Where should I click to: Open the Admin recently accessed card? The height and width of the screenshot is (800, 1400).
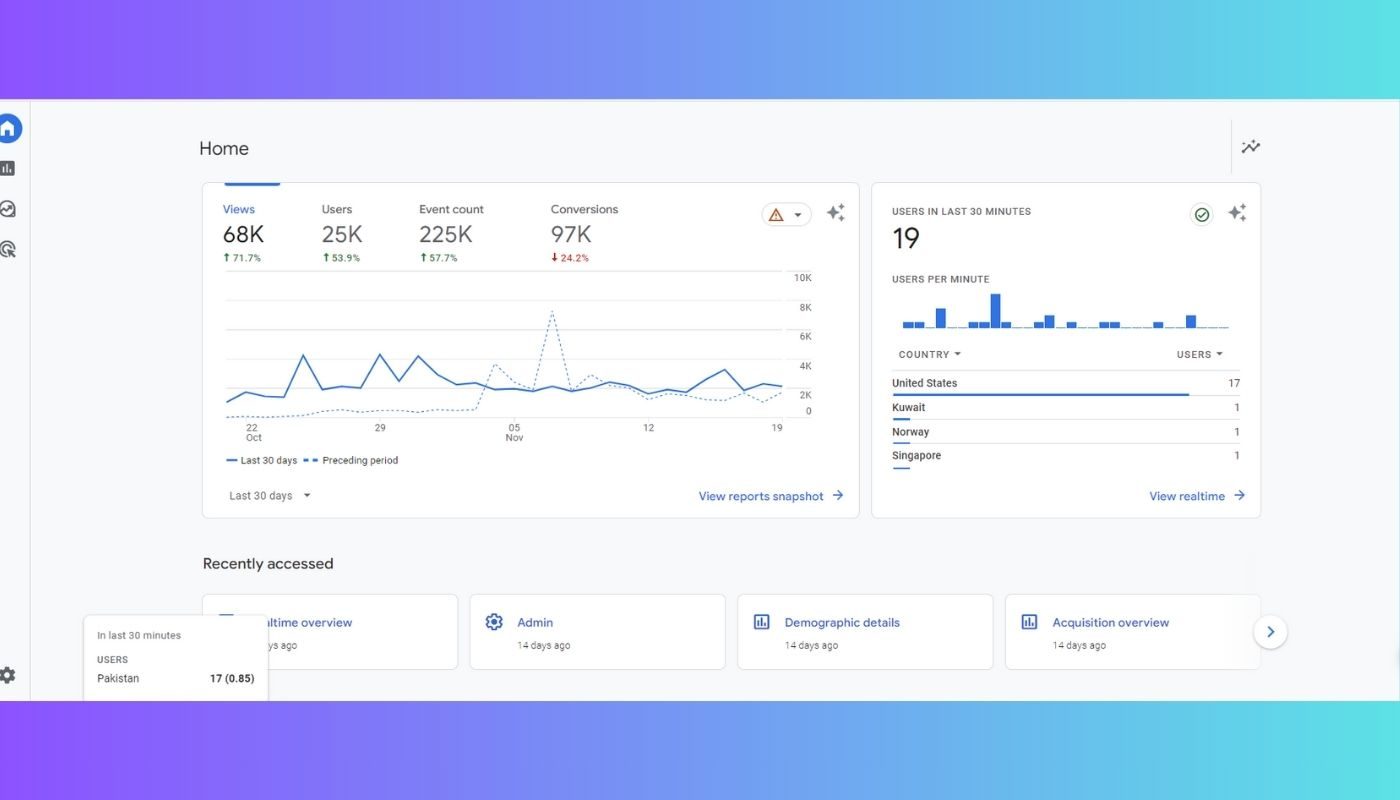pos(597,632)
